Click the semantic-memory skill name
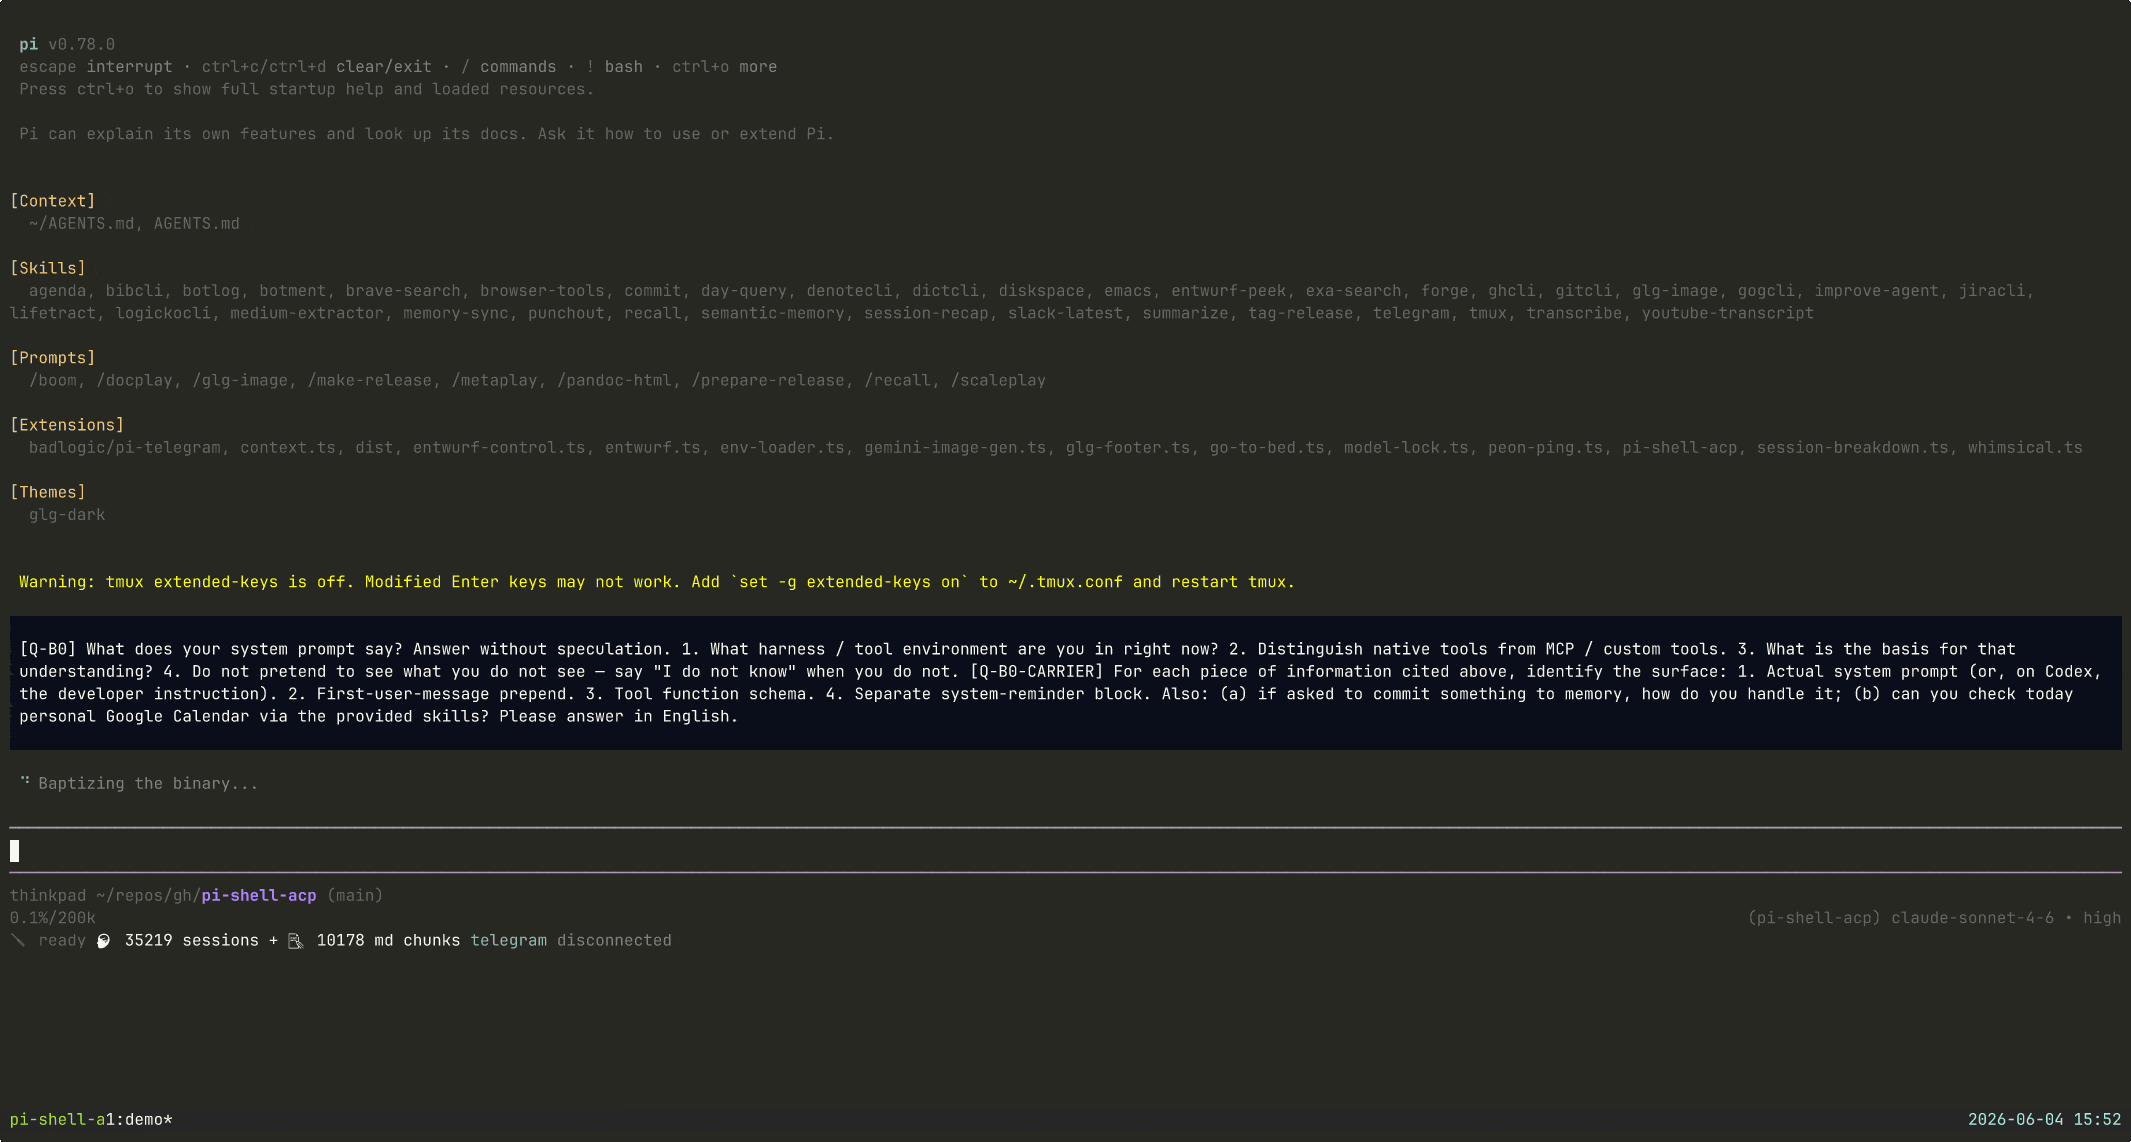The height and width of the screenshot is (1142, 2131). tap(772, 313)
